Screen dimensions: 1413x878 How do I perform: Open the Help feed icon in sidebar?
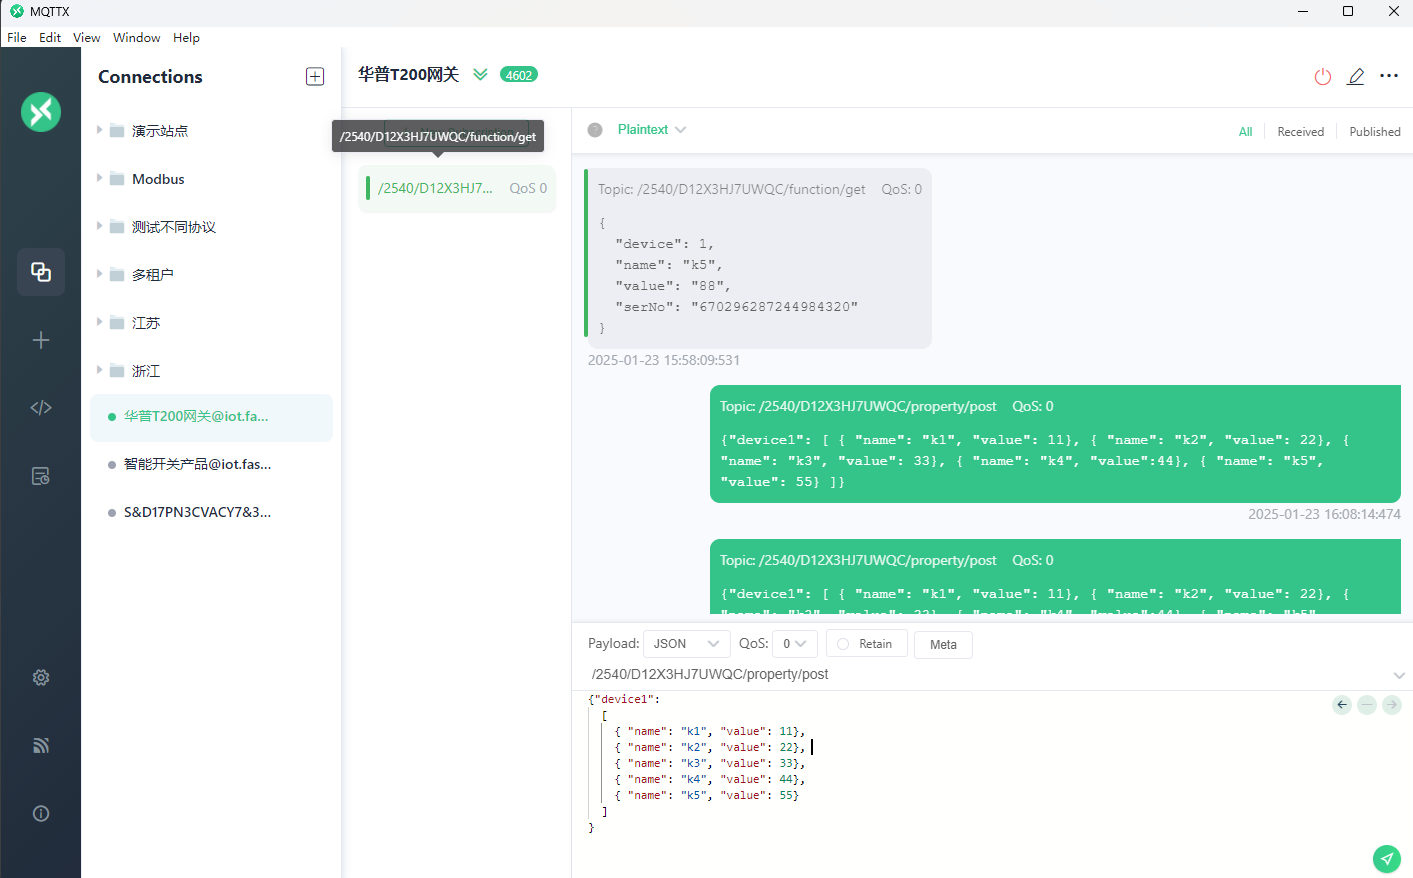click(x=41, y=745)
